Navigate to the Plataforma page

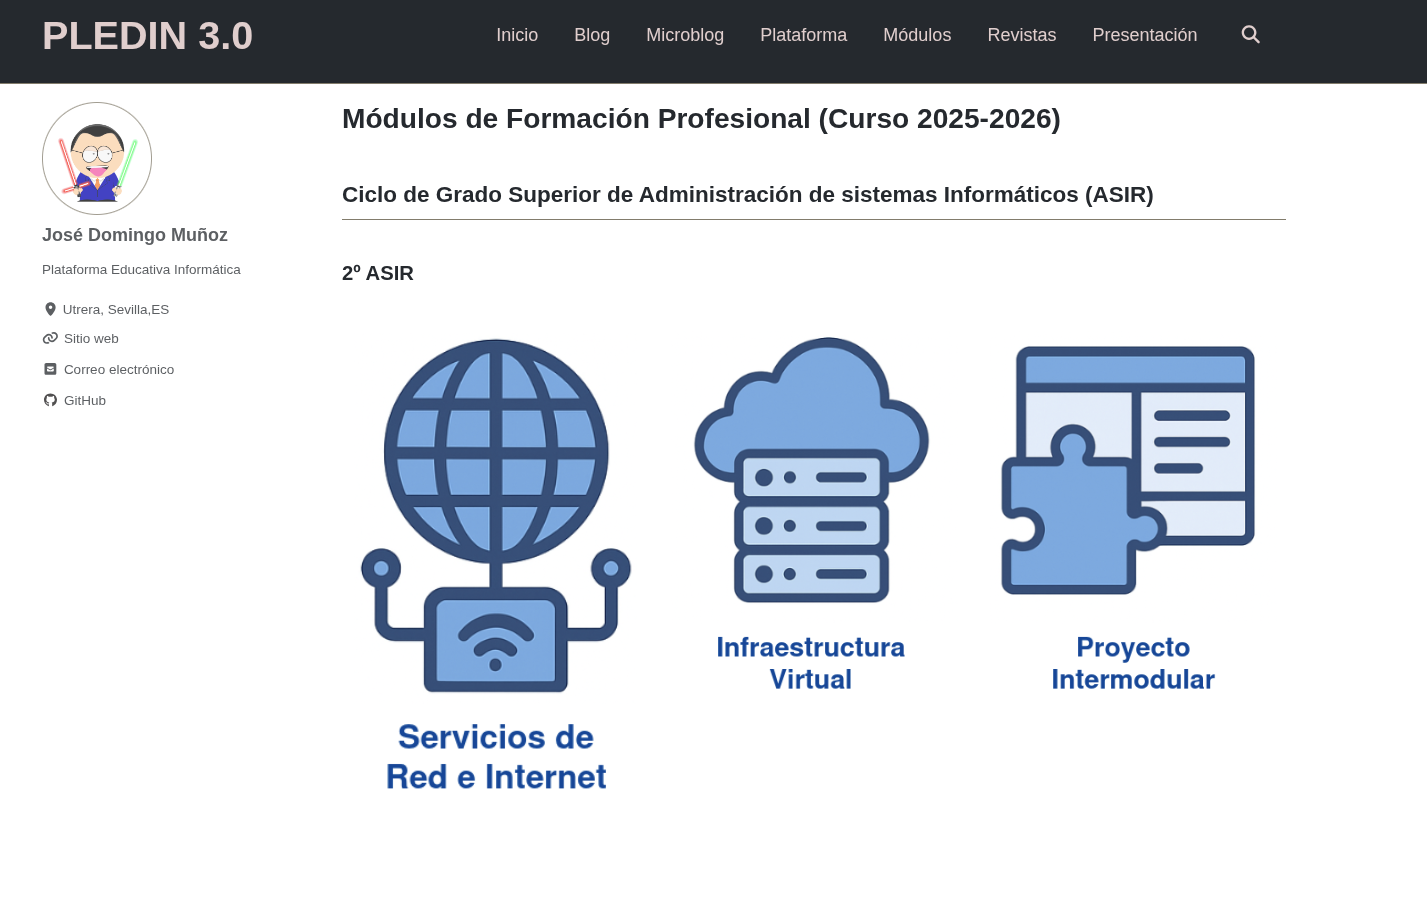(x=803, y=35)
